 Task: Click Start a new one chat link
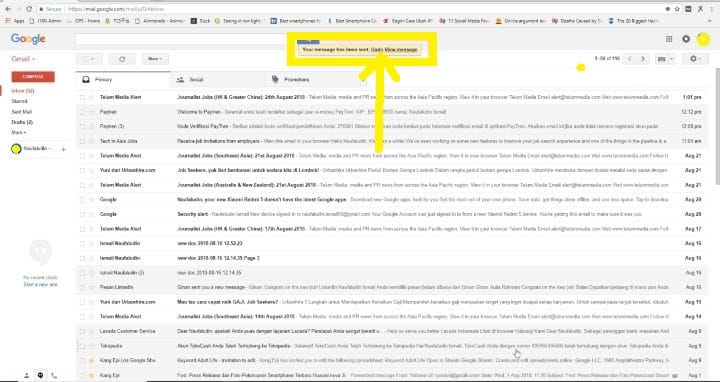click(x=40, y=285)
